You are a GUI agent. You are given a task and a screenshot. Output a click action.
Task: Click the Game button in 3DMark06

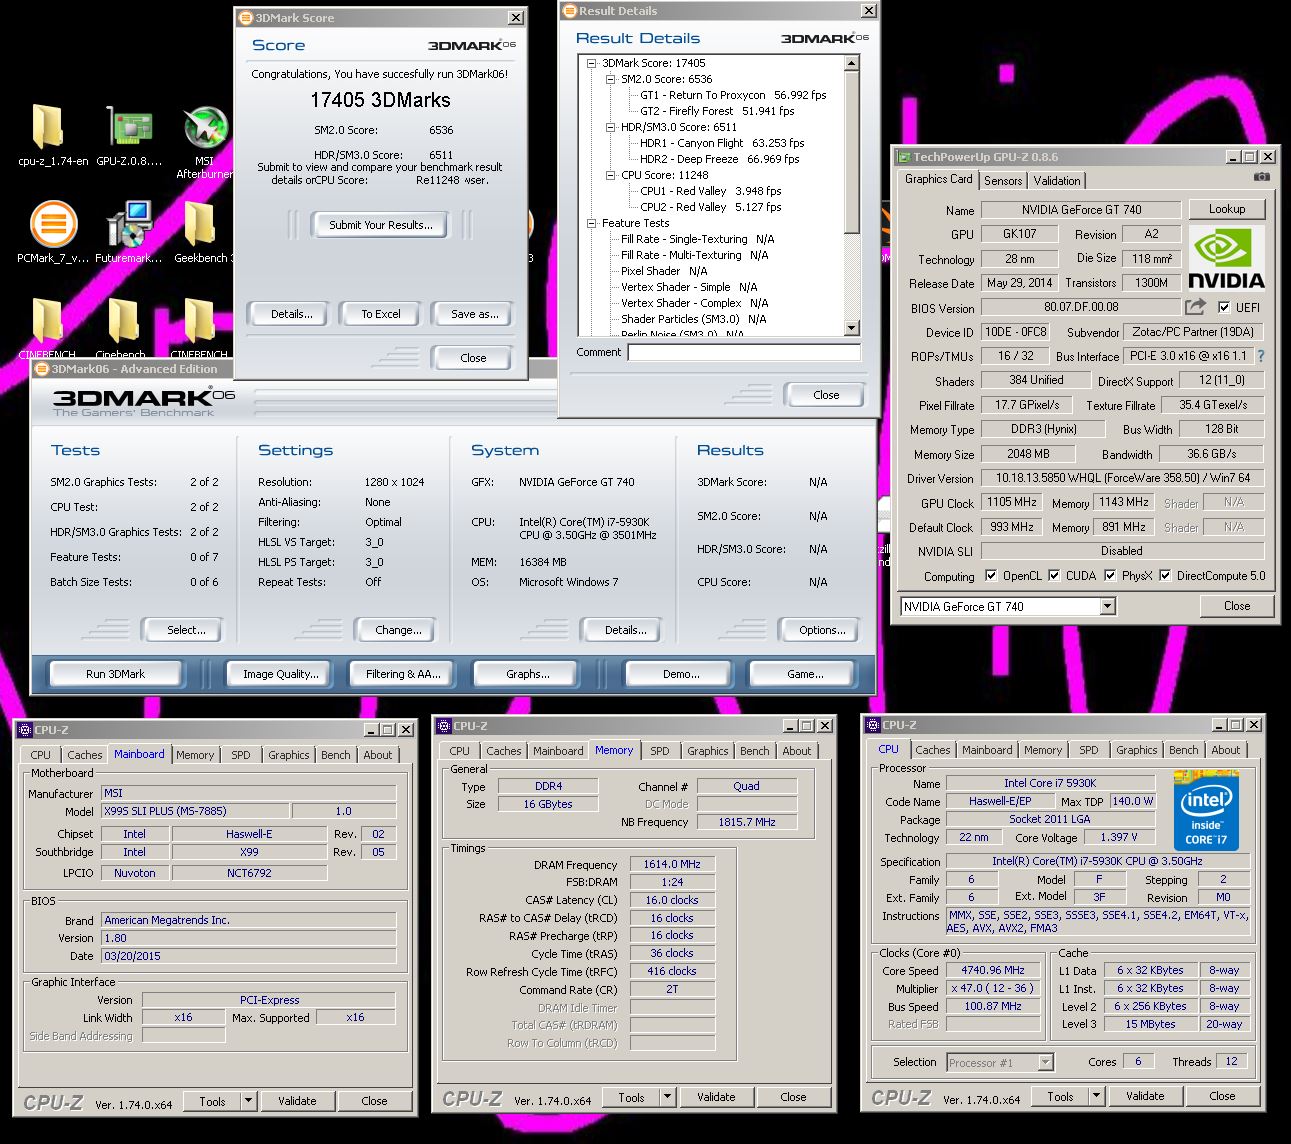pyautogui.click(x=805, y=674)
